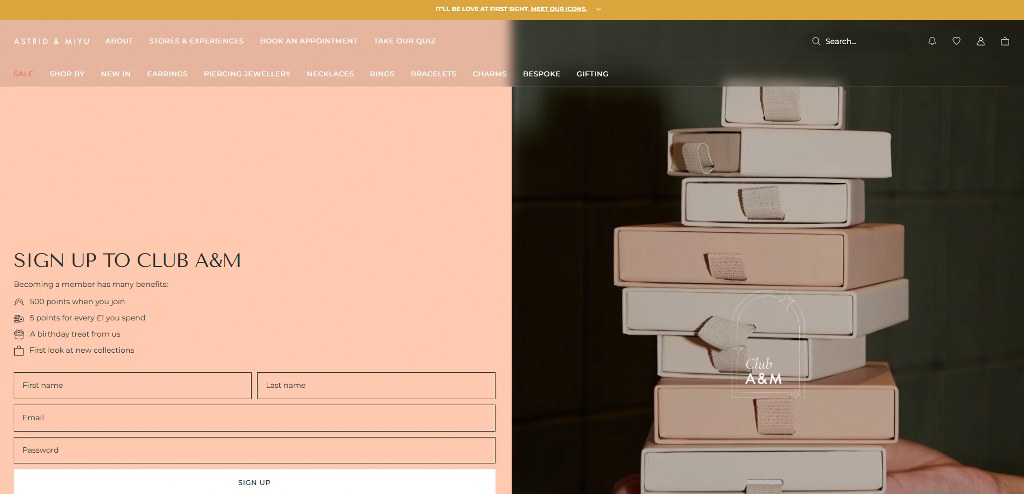Open Piercing Jewellery category

(247, 74)
